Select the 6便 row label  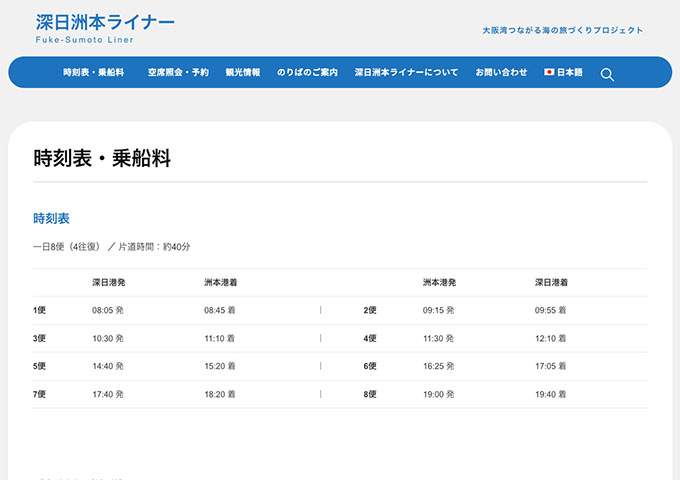click(370, 366)
